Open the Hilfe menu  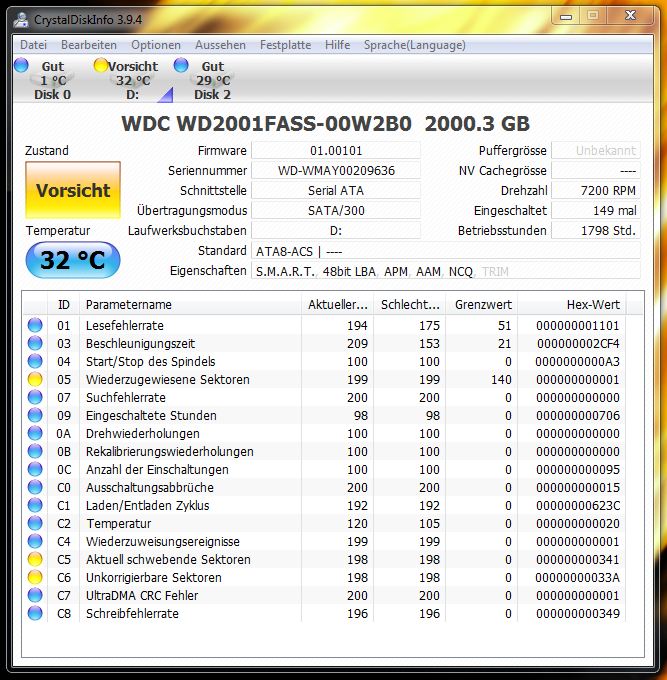coord(337,45)
